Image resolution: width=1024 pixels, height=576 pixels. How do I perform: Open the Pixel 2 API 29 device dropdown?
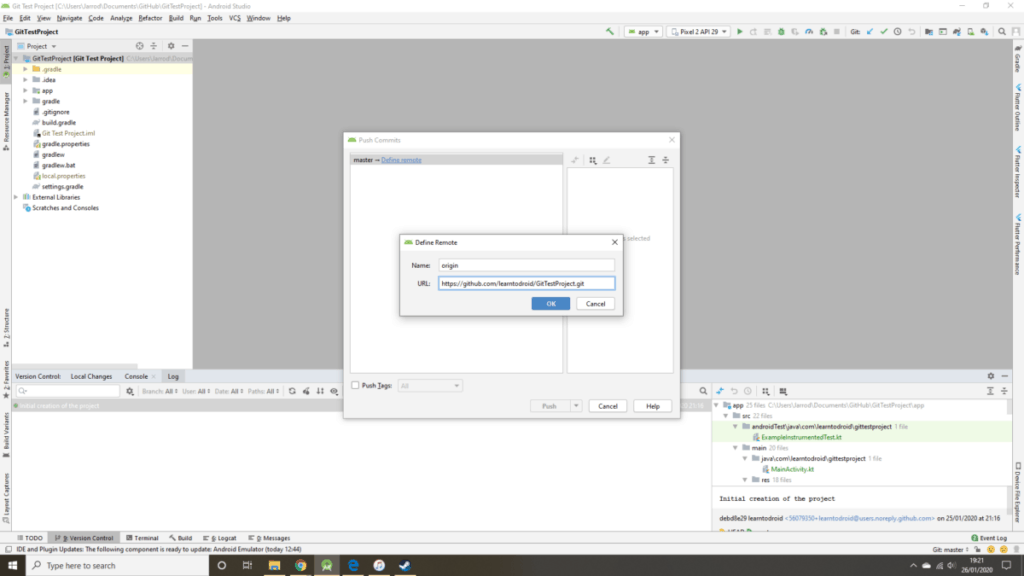point(698,32)
